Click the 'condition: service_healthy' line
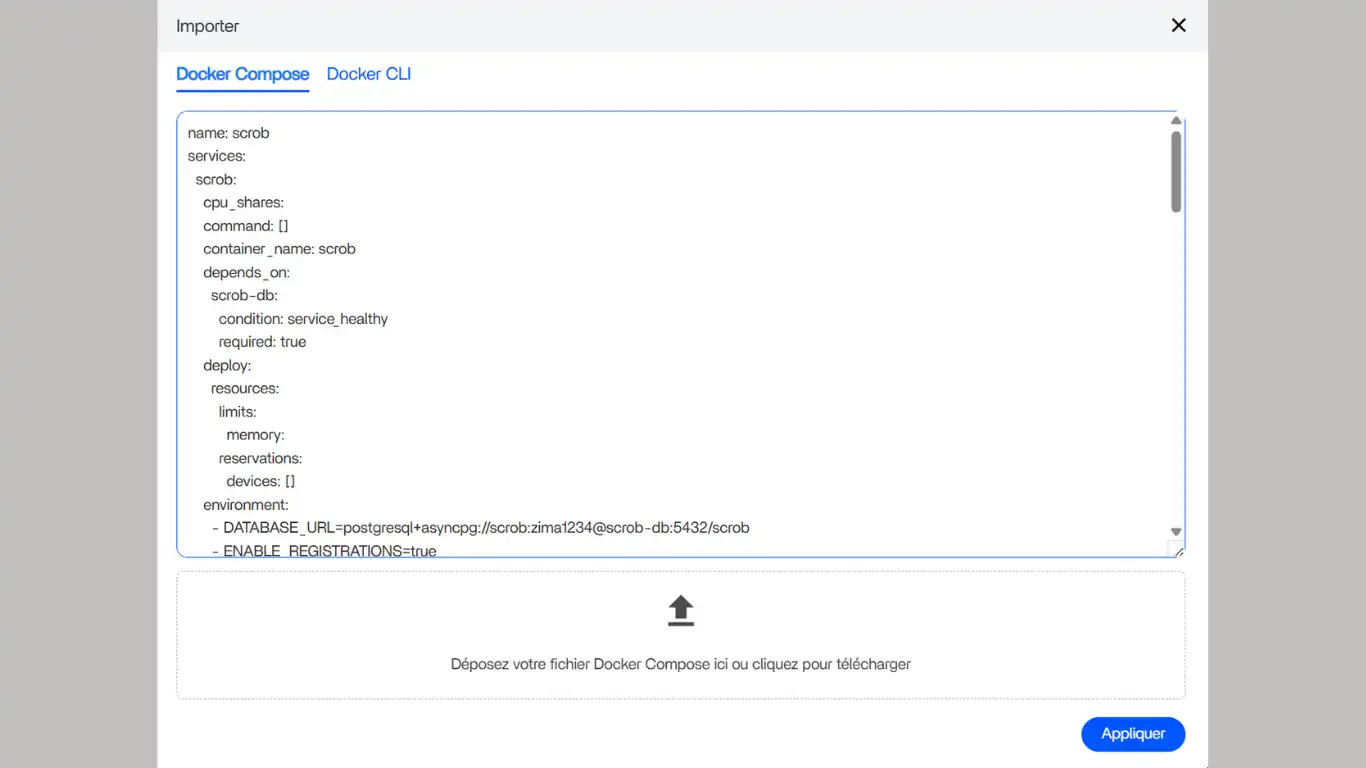The image size is (1366, 768). tap(303, 319)
